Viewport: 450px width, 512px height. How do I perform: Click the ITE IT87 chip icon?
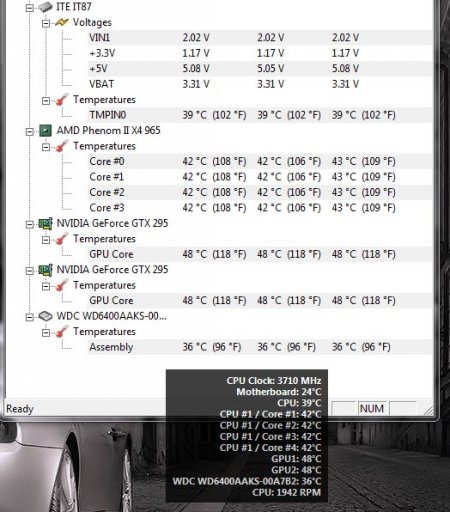[45, 7]
